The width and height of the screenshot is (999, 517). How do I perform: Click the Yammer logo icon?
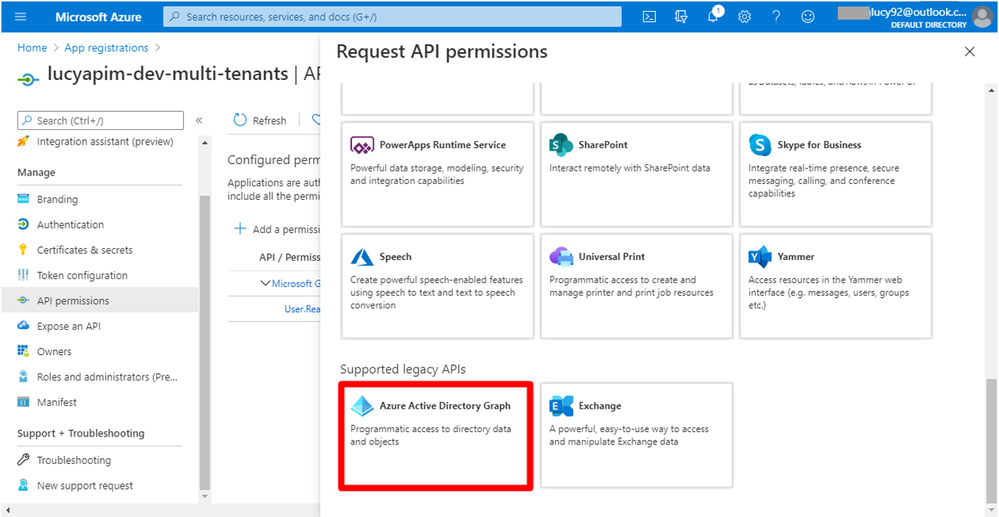pos(759,257)
